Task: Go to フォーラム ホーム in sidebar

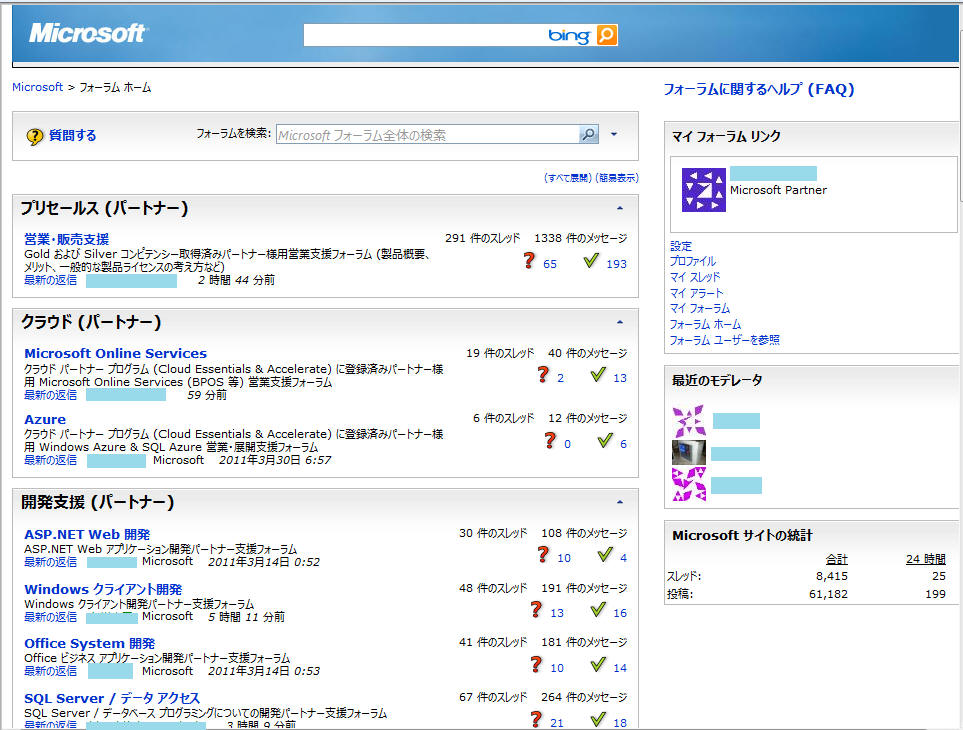Action: [705, 325]
